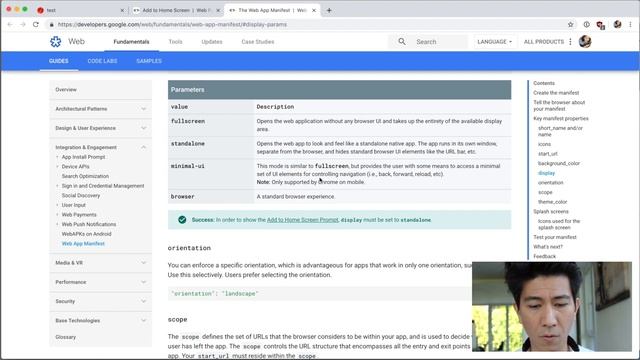The width and height of the screenshot is (640, 360).
Task: Click the browser back arrow
Action: pos(10,24)
